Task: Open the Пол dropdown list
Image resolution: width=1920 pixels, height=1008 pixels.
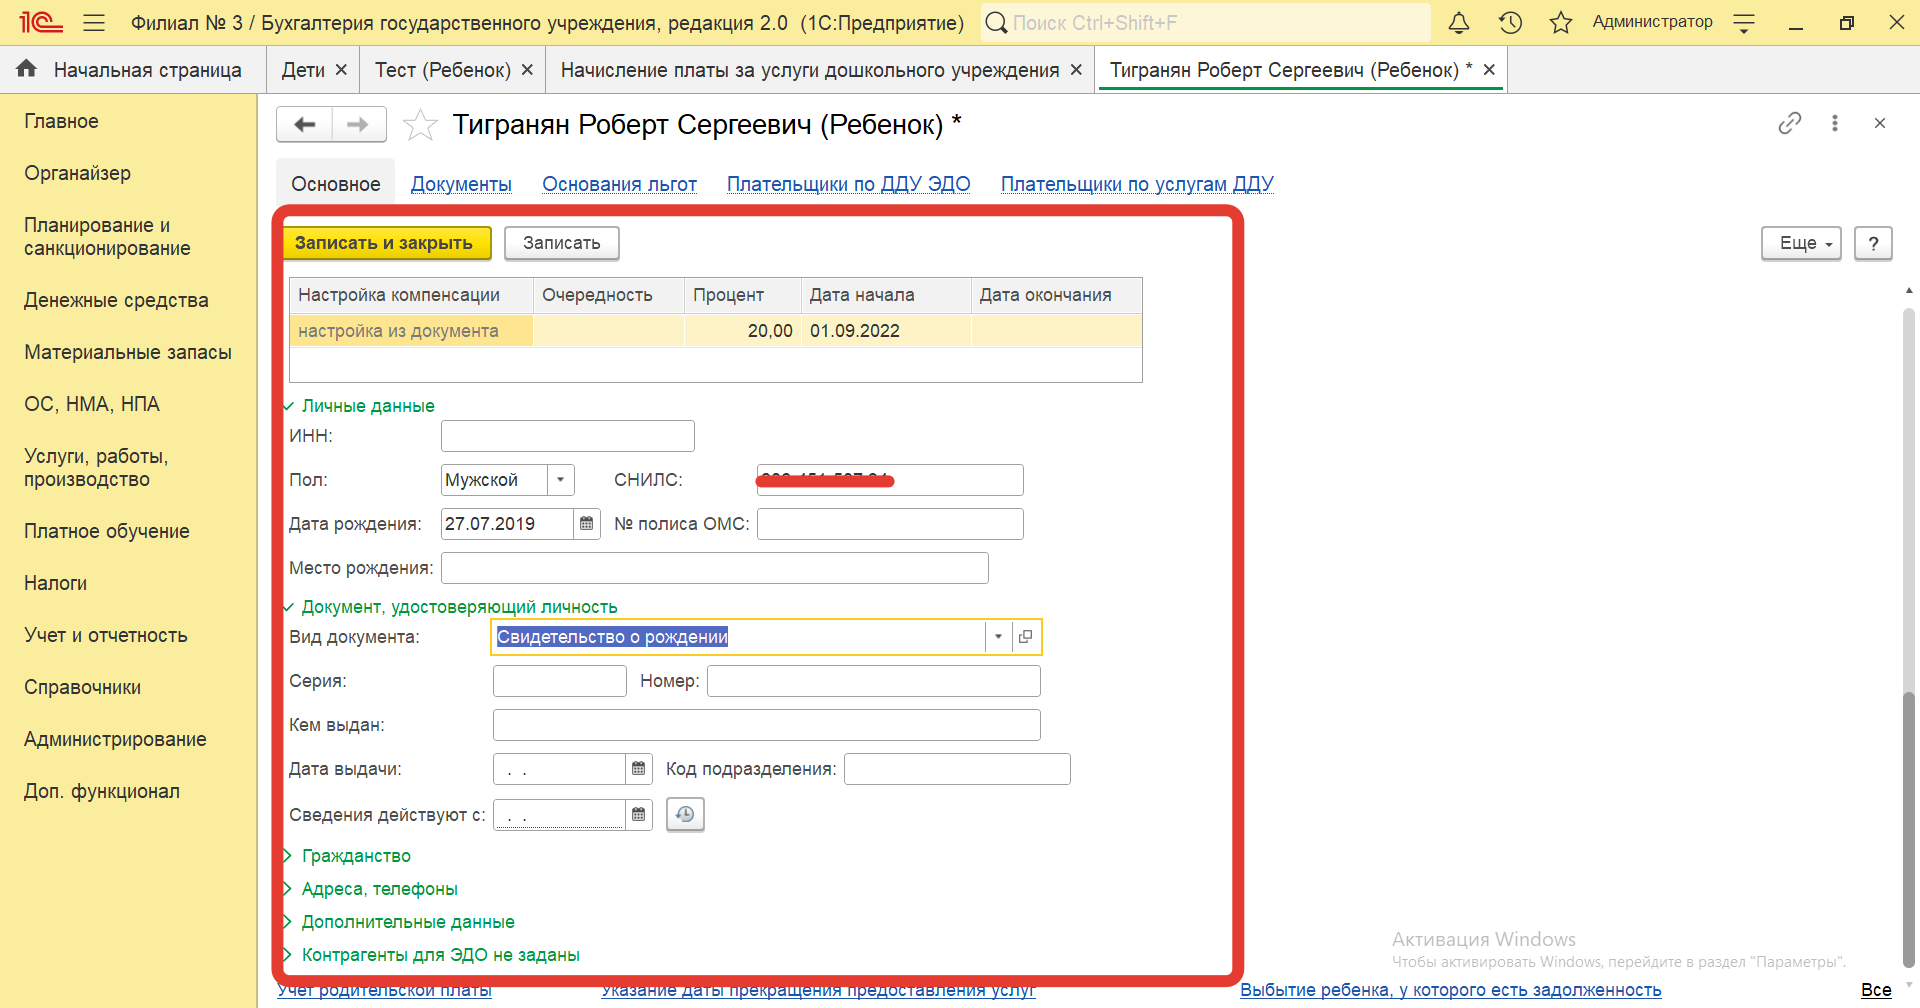Action: [x=561, y=480]
